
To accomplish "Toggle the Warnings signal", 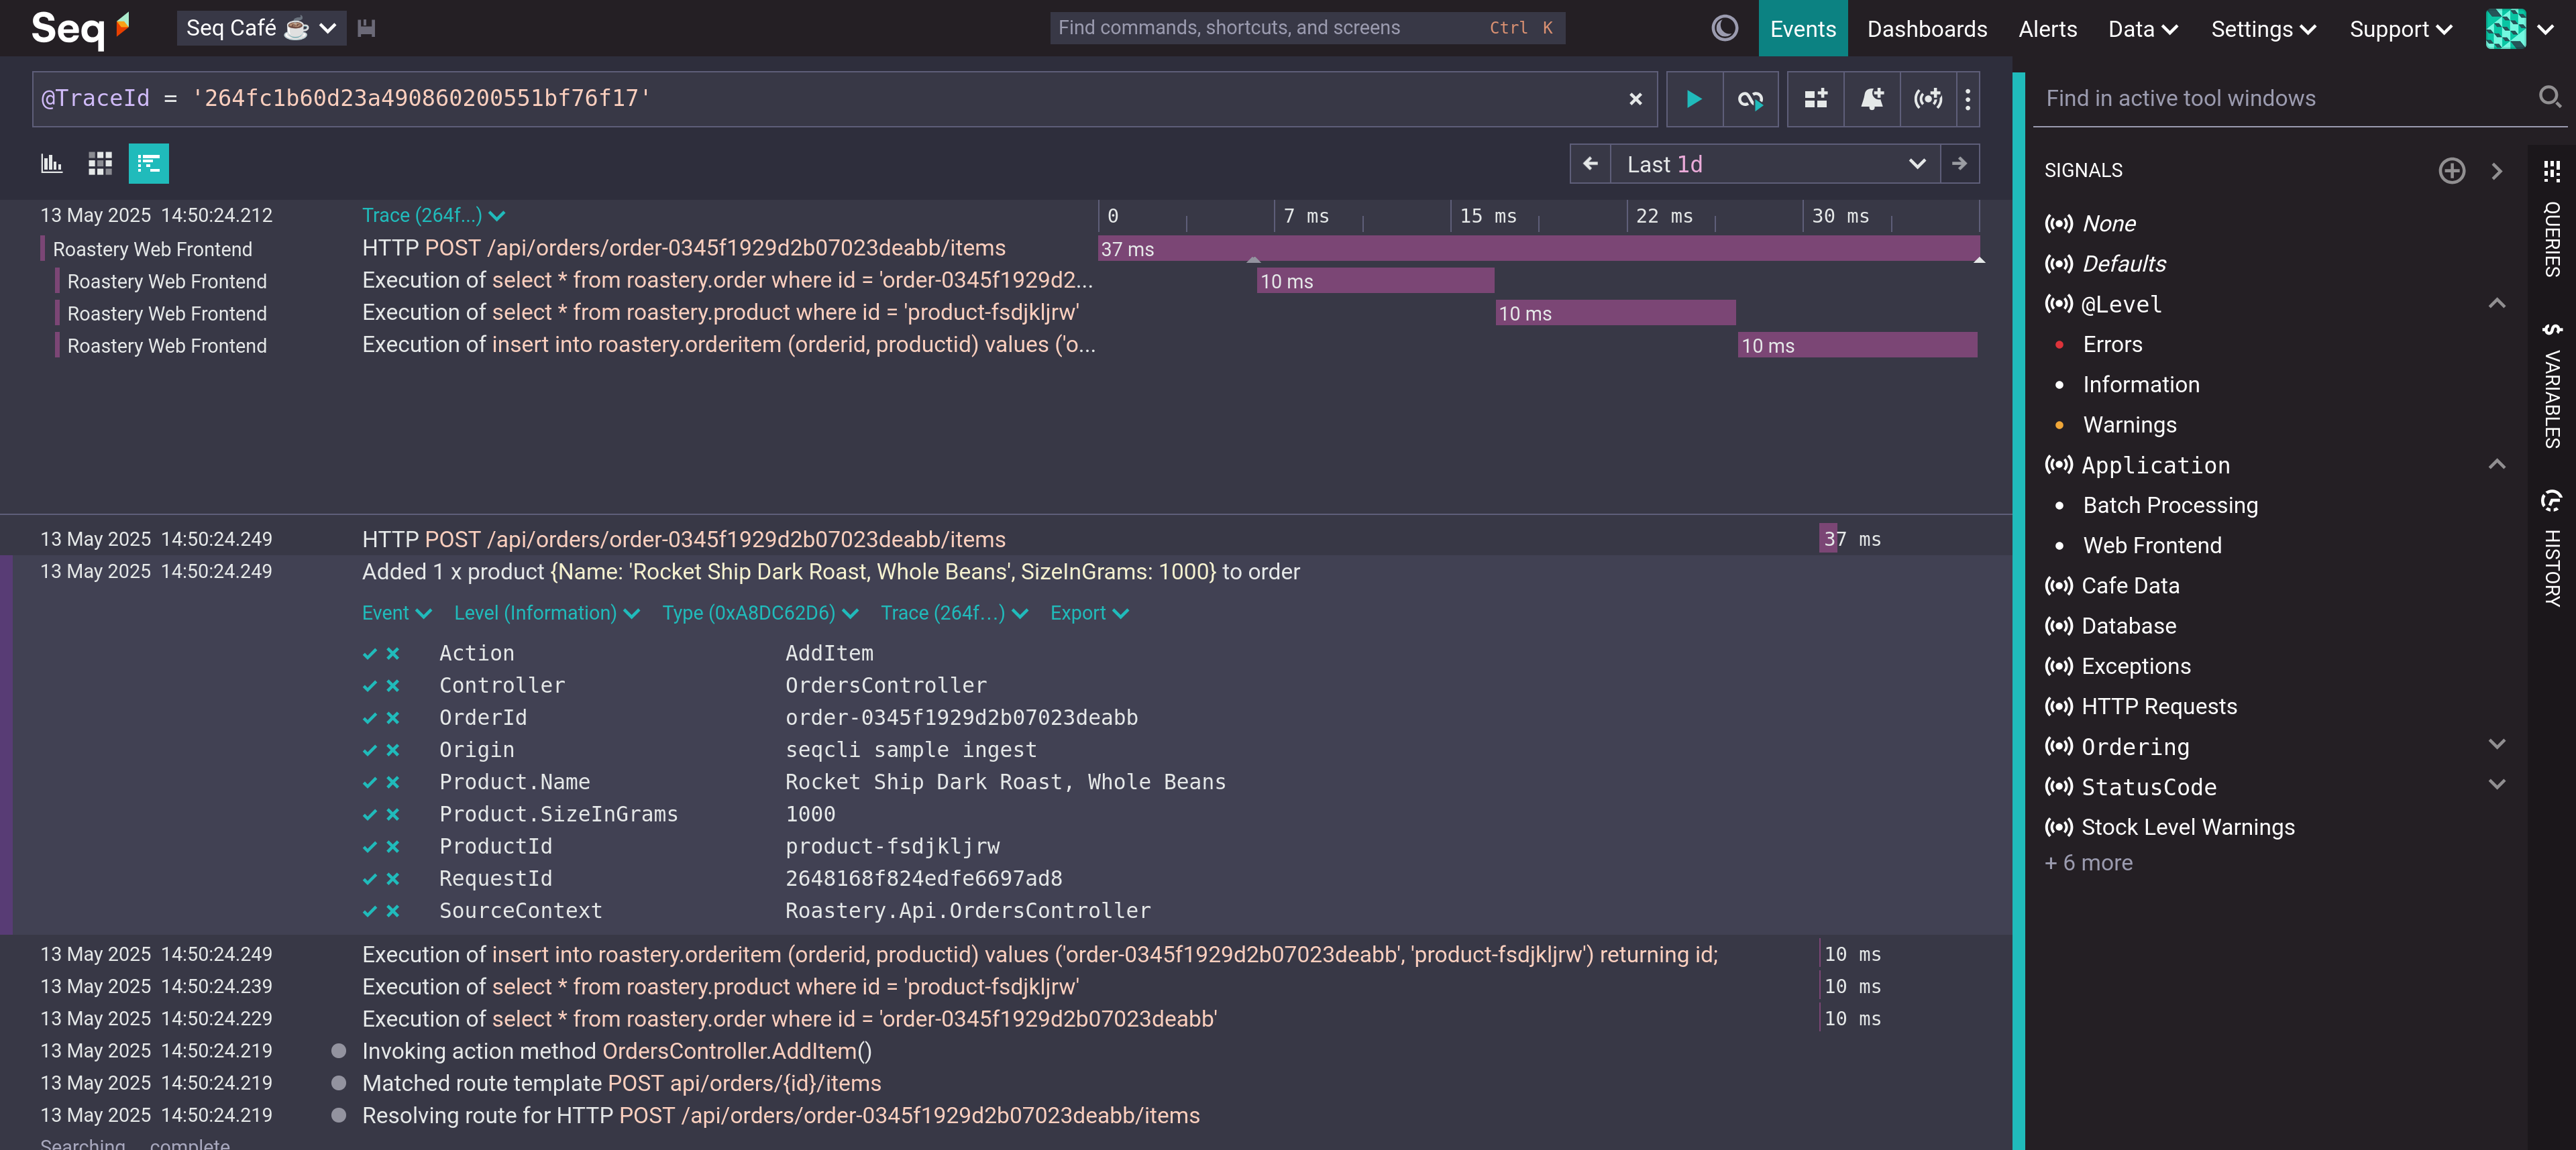I will tap(2129, 424).
